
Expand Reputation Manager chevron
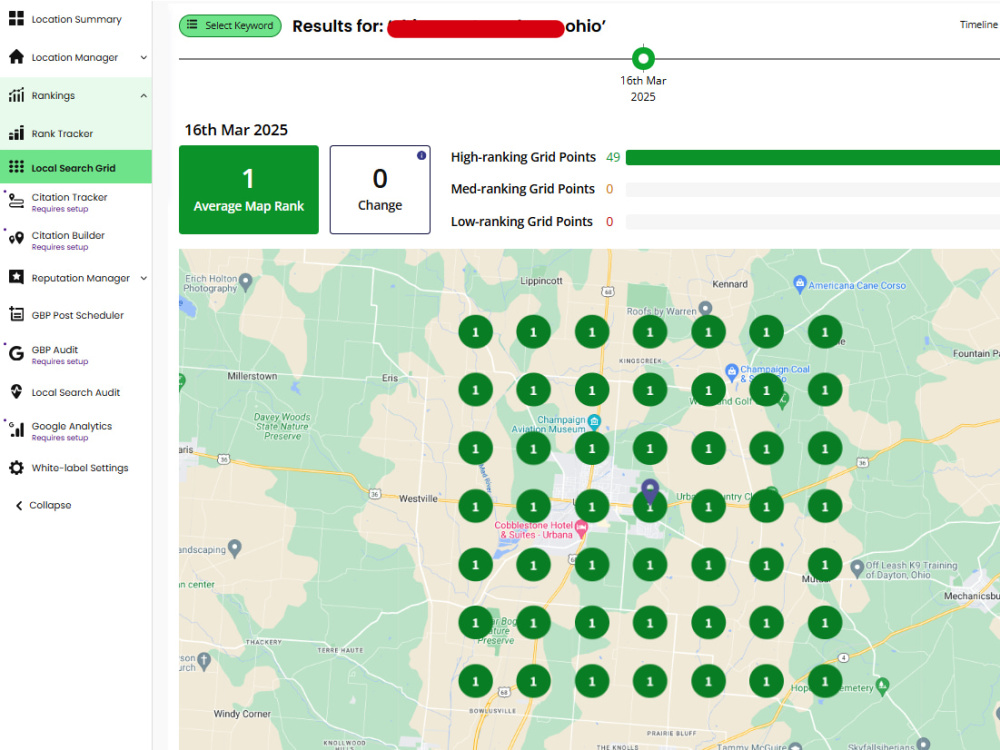point(143,278)
